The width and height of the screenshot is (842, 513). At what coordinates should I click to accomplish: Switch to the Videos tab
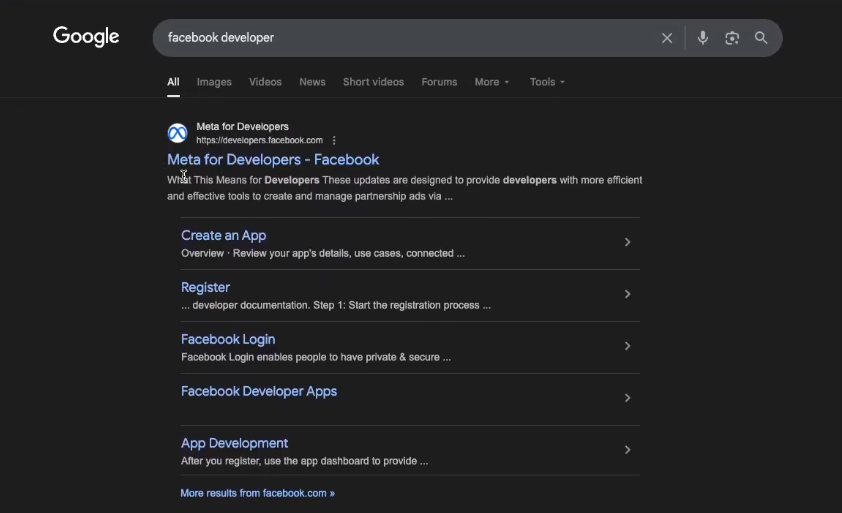coord(265,82)
